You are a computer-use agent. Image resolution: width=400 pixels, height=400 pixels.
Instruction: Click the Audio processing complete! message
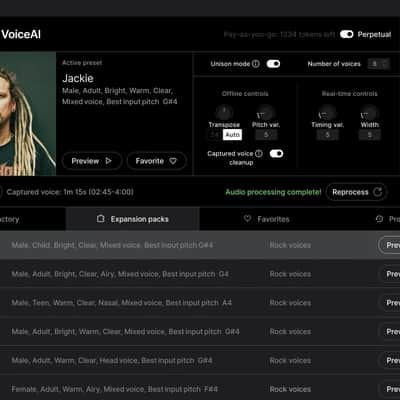pyautogui.click(x=273, y=192)
